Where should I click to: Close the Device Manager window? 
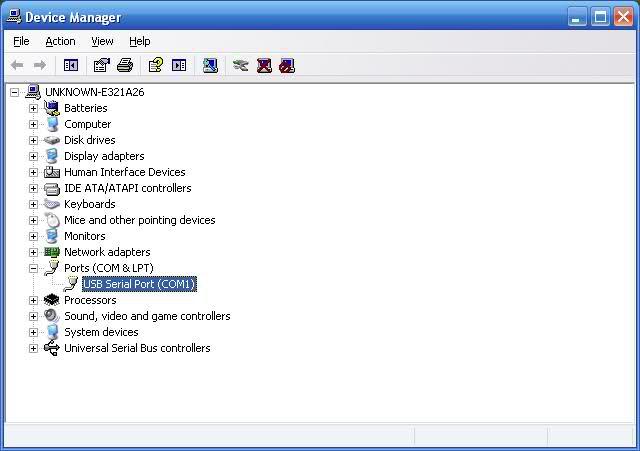624,17
